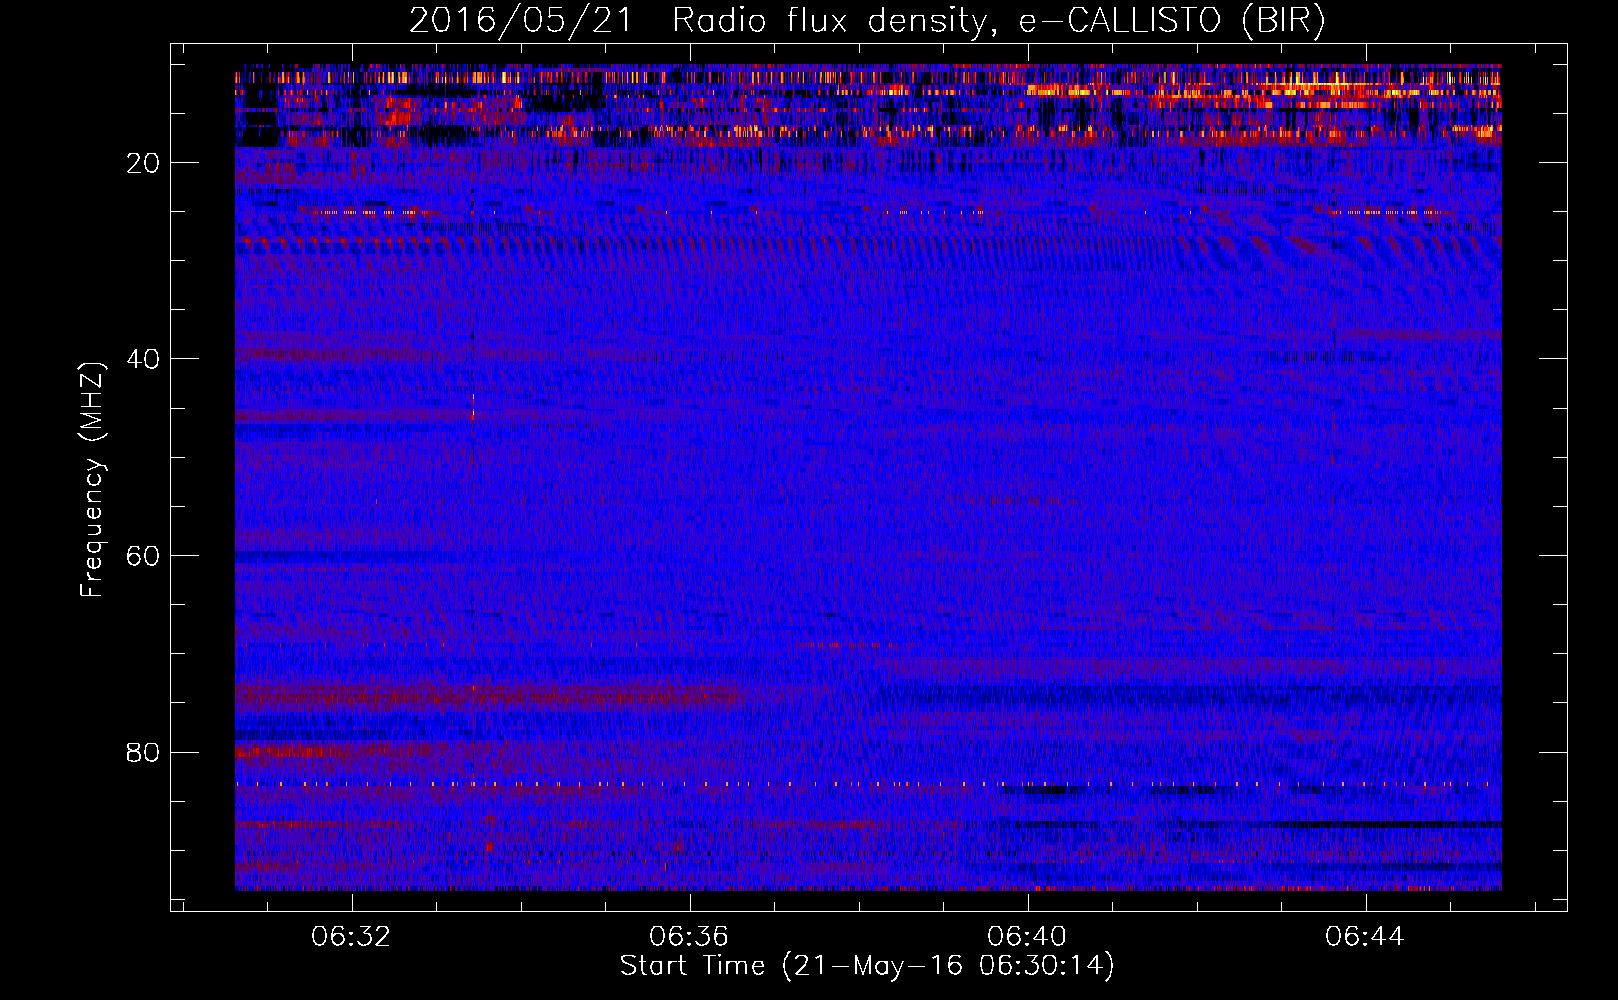Image resolution: width=1618 pixels, height=1000 pixels.
Task: Click the plot title '2016/05/21 Radio flux density'
Action: (x=867, y=21)
